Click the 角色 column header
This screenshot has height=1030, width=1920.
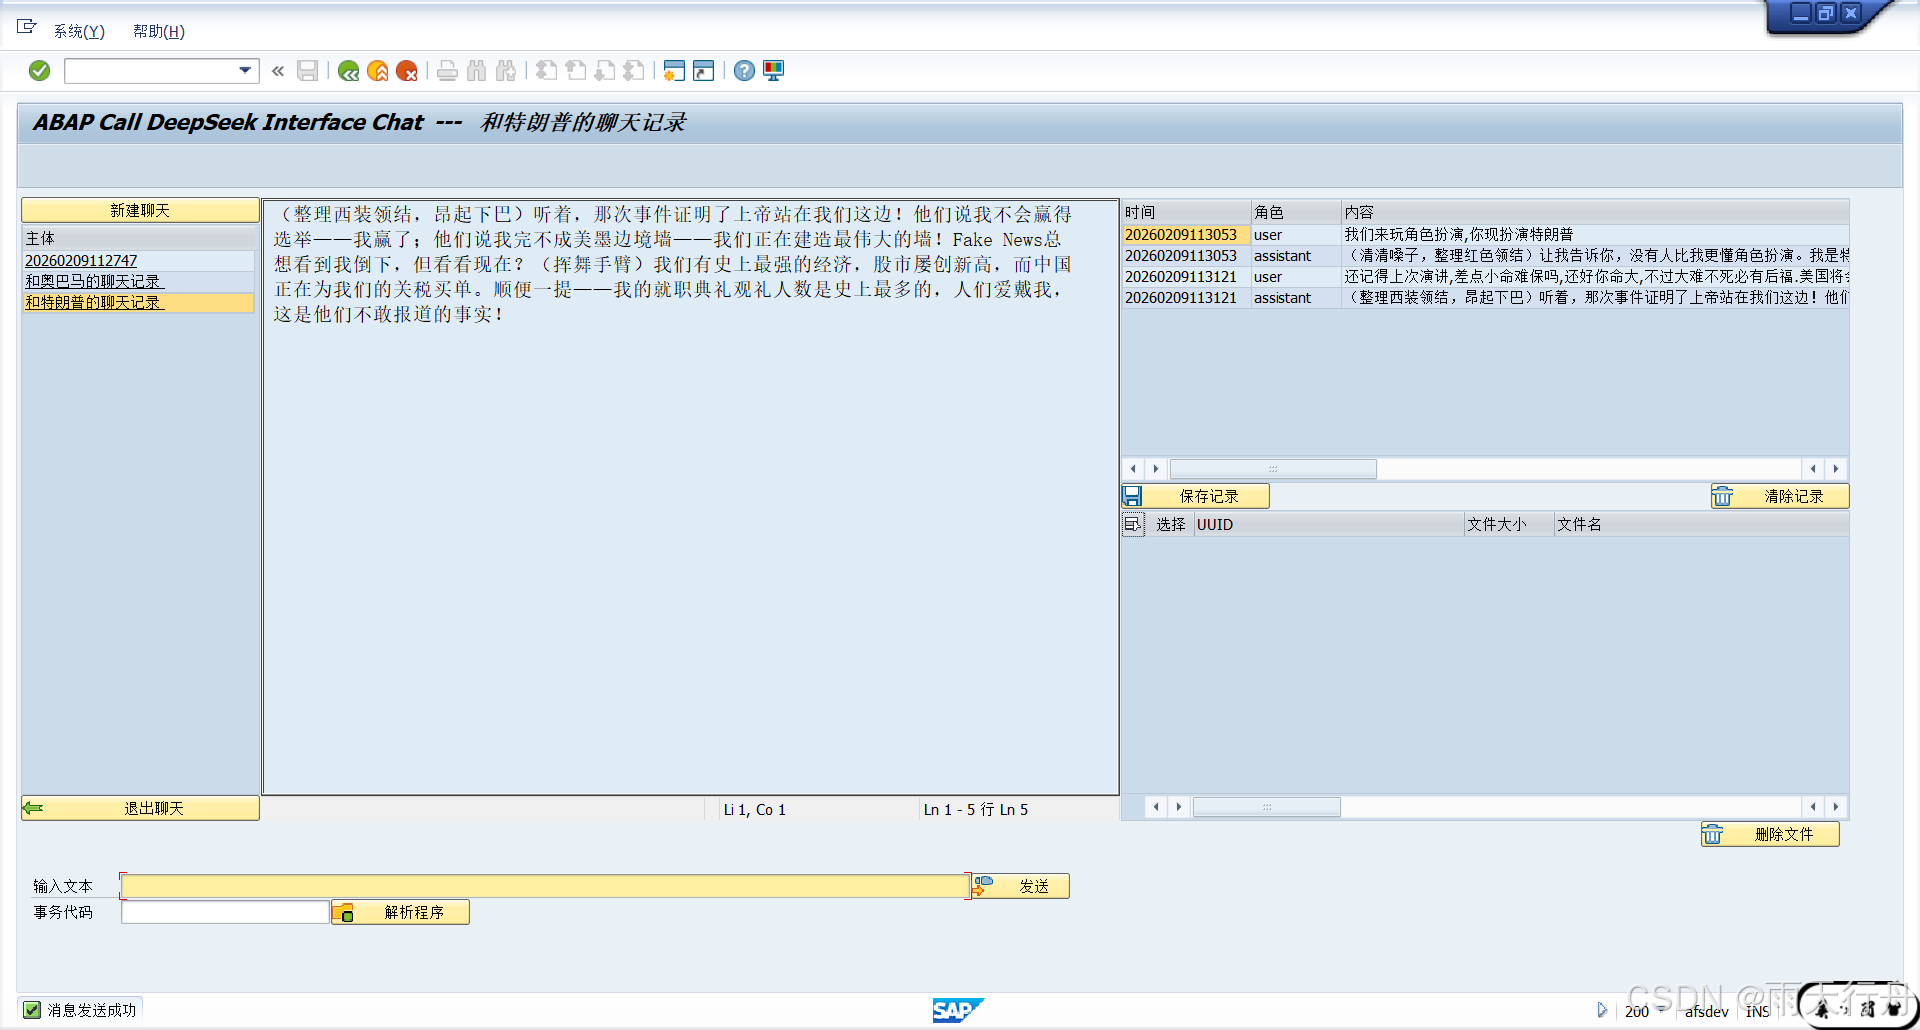point(1296,212)
